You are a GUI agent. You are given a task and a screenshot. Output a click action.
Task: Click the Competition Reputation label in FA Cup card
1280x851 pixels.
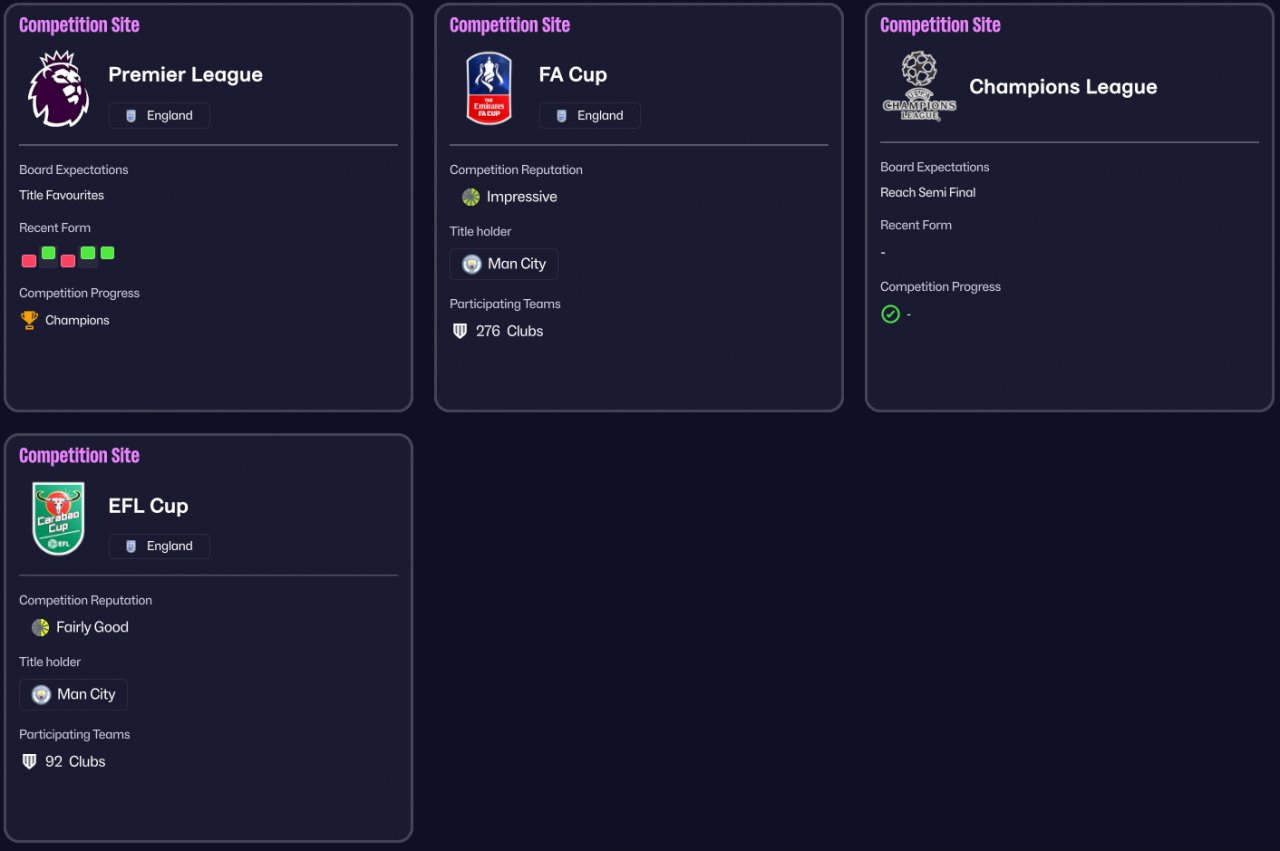(x=516, y=170)
